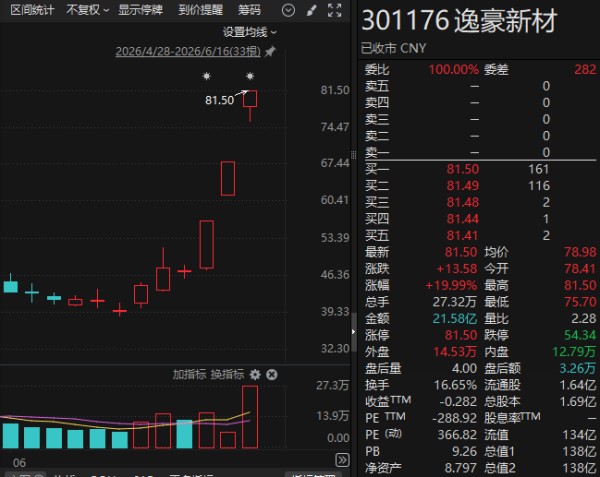Click the first event sun marker above candles
The height and width of the screenshot is (477, 600).
[x=207, y=76]
